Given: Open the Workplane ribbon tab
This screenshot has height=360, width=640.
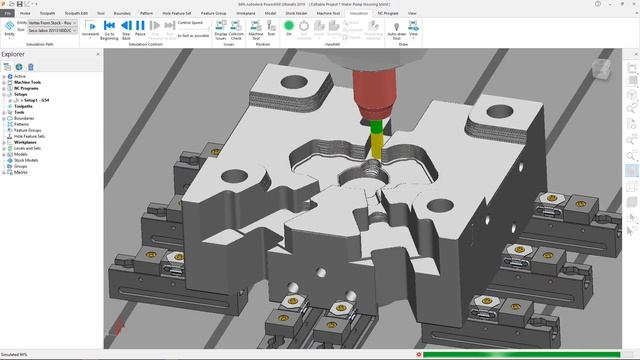Looking at the screenshot, I should click(x=246, y=13).
